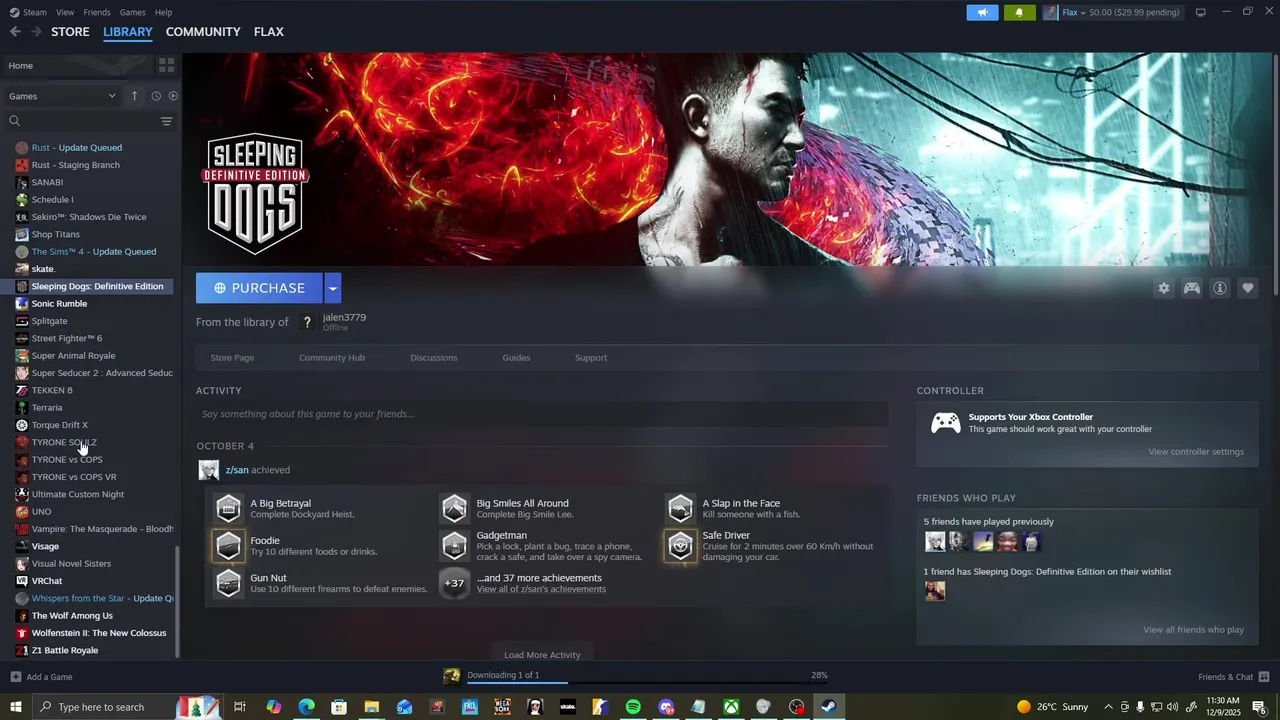The width and height of the screenshot is (1280, 720).
Task: Open the Help menu
Action: (163, 12)
